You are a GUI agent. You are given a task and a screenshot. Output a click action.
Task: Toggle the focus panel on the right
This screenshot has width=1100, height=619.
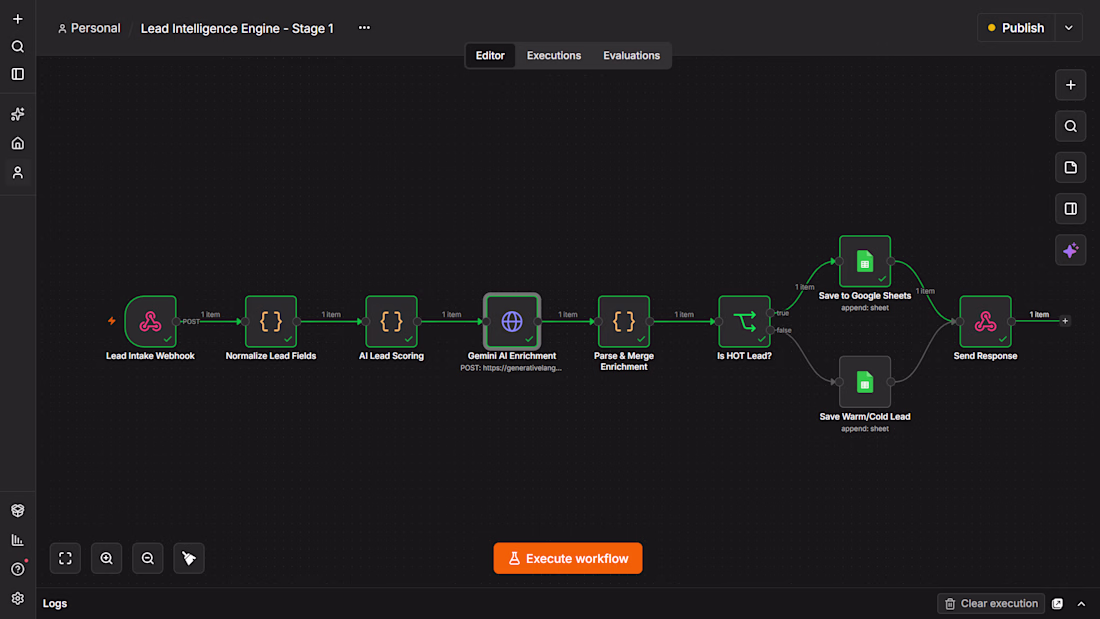click(1071, 209)
